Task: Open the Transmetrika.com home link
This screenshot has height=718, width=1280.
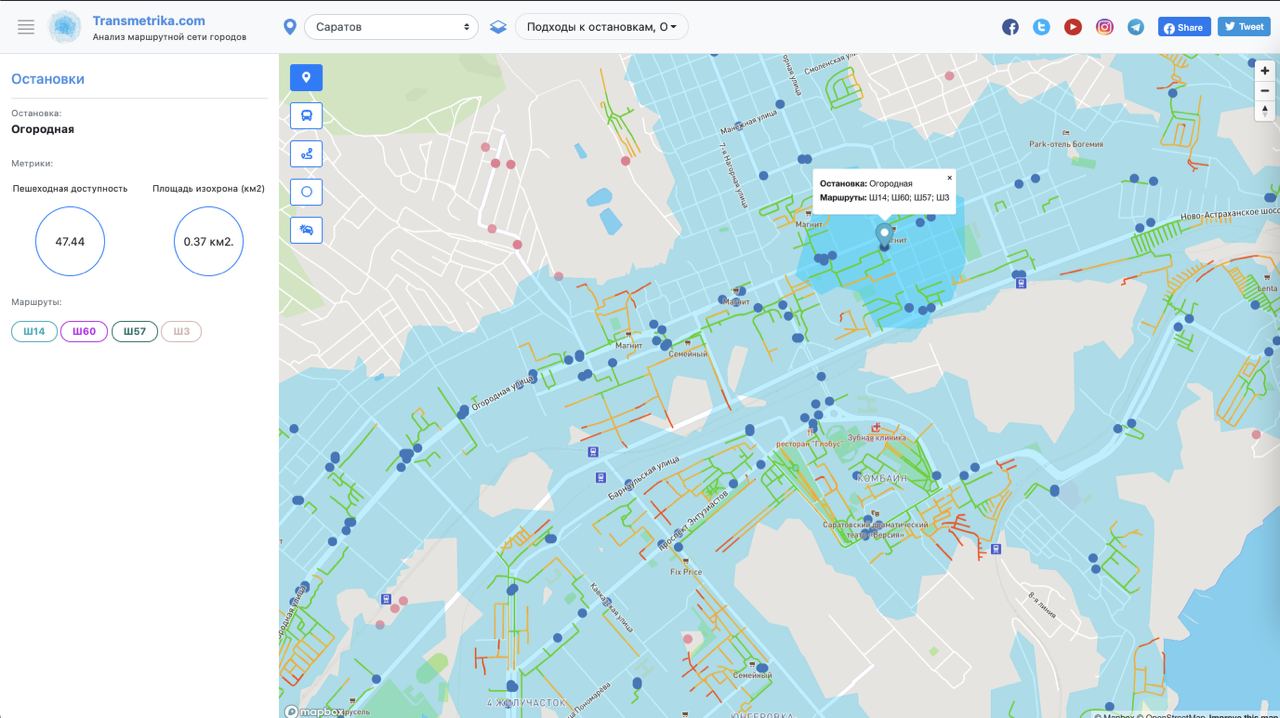Action: 149,20
